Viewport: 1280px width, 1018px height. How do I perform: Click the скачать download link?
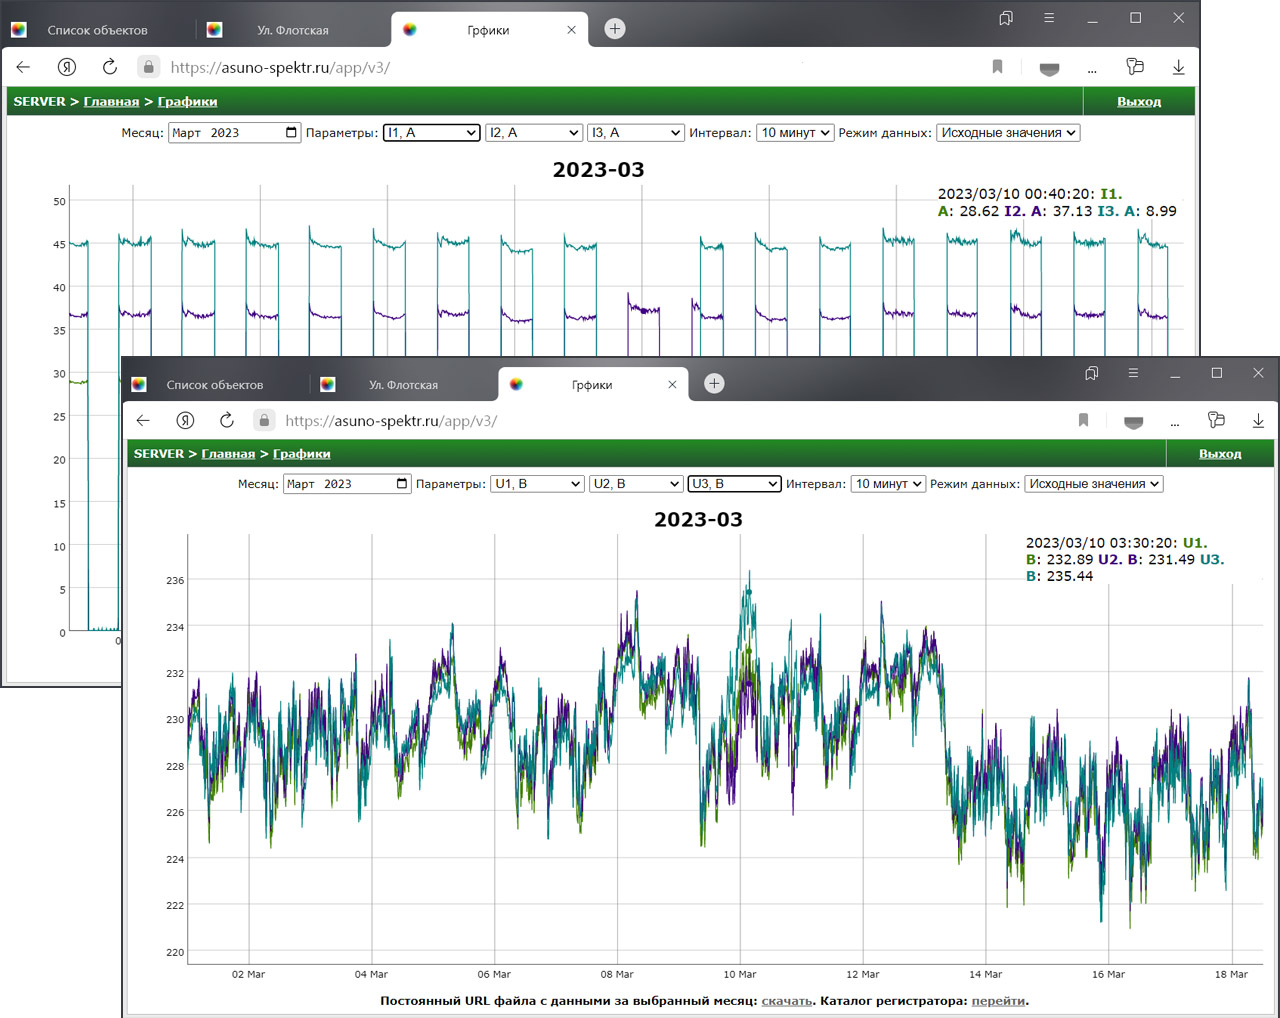787,1000
